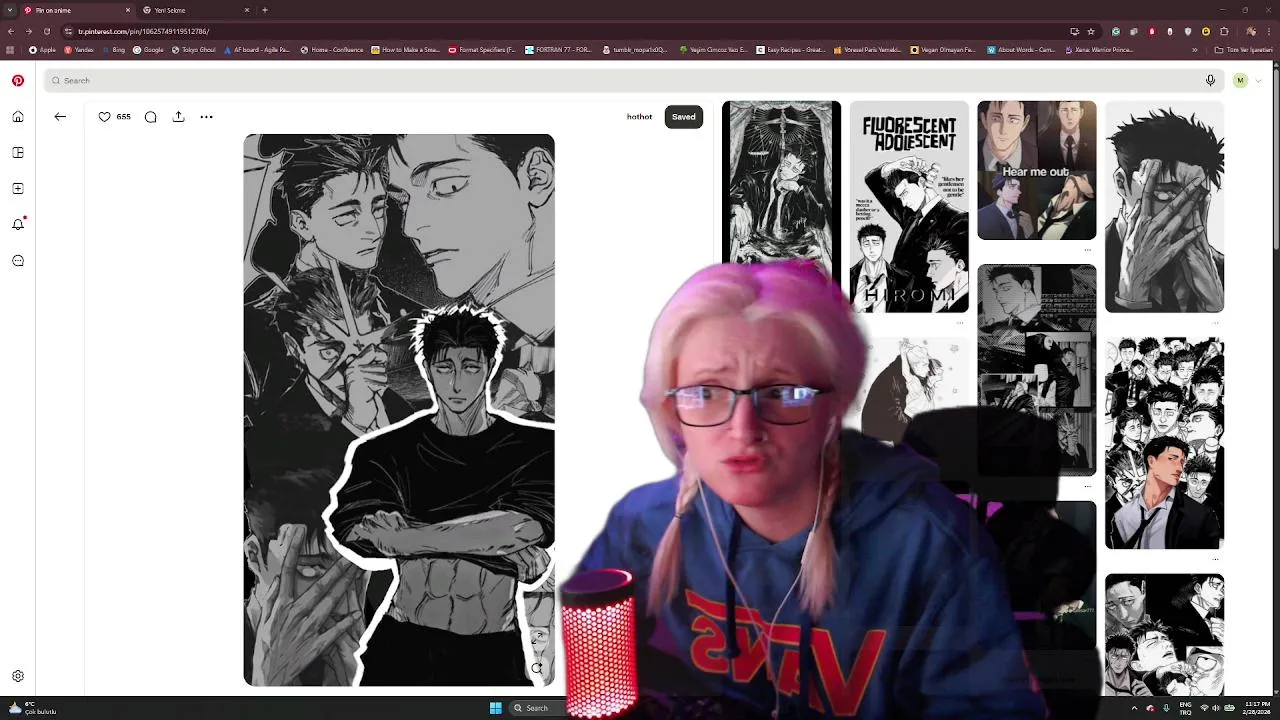The image size is (1280, 720).
Task: Click browser back arrow
Action: click(11, 31)
